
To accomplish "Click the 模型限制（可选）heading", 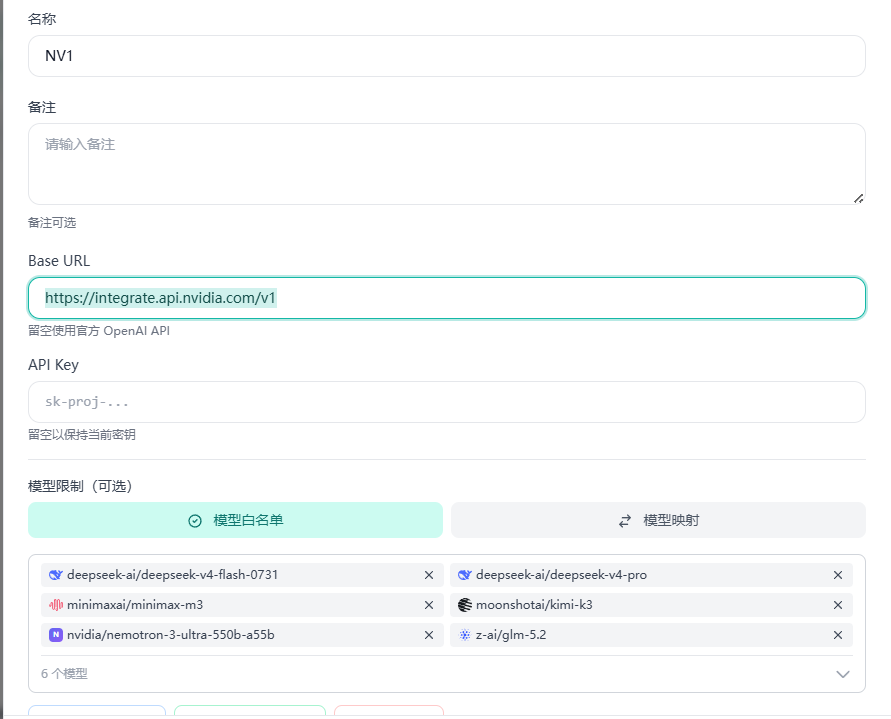I will pos(80,486).
